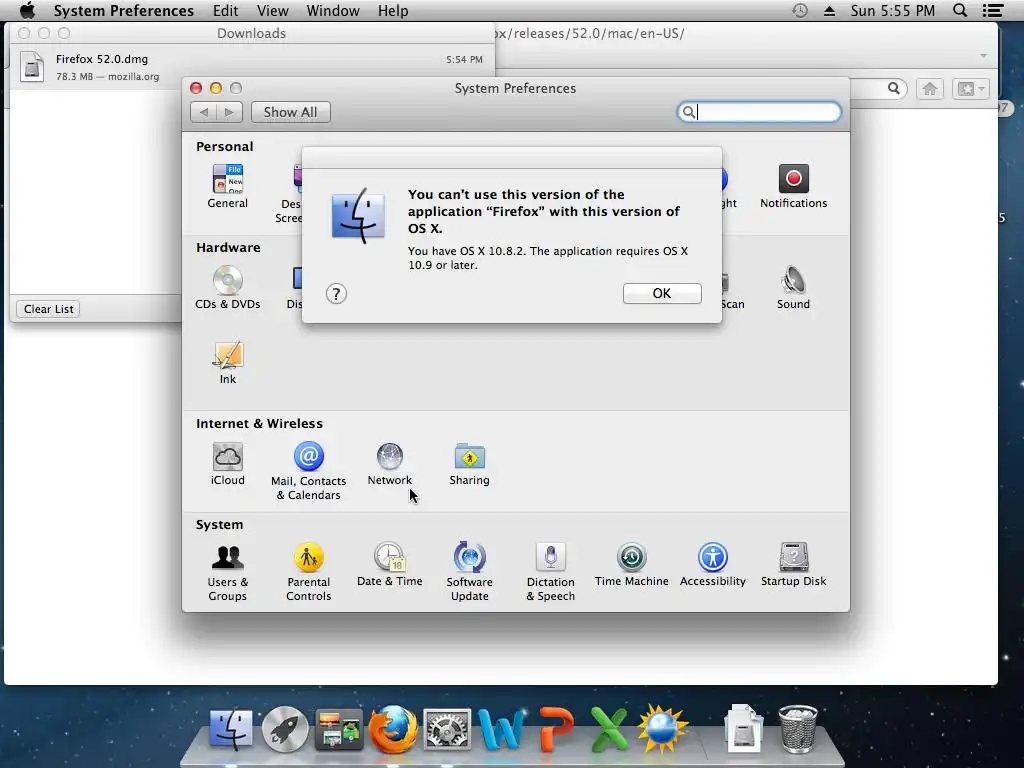
Task: Select Firefox 52.0.dmg in Downloads
Action: (x=252, y=67)
